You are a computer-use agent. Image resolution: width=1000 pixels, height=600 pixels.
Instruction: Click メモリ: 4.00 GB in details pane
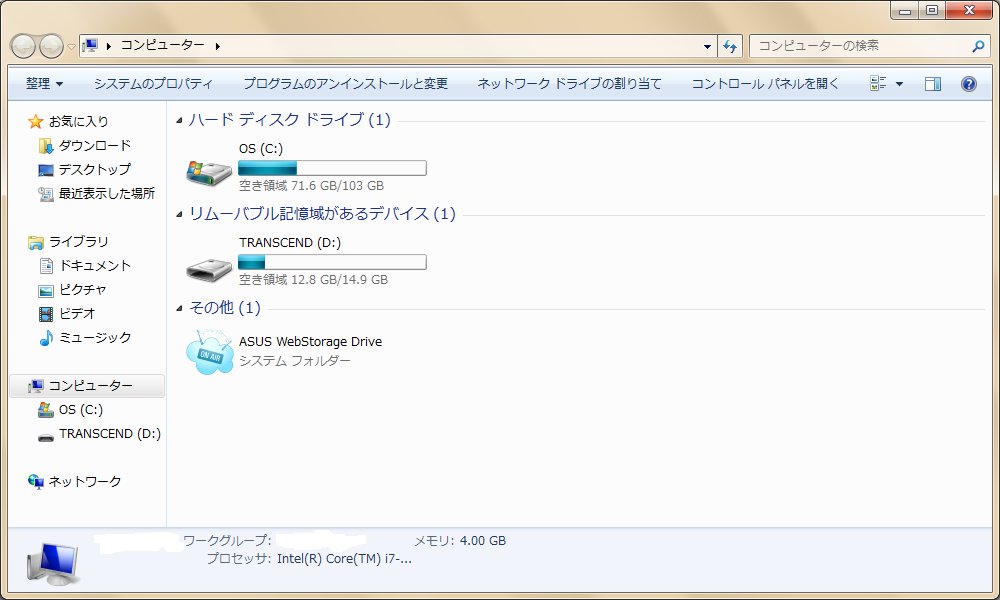click(460, 541)
